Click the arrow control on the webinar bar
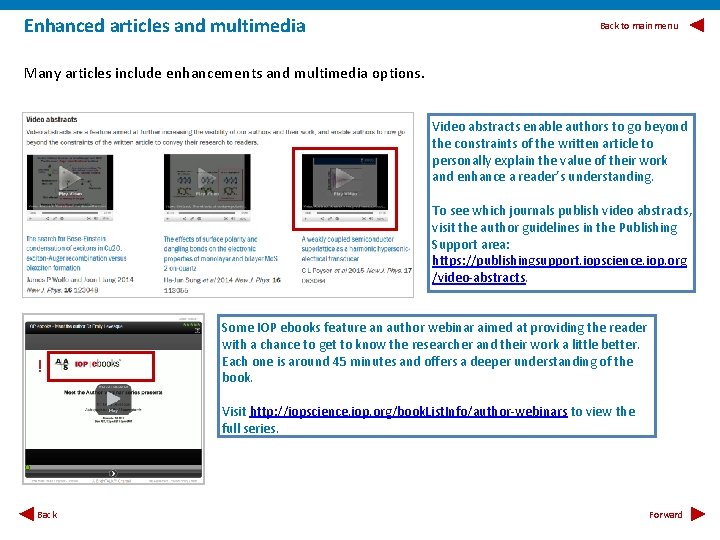 click(113, 473)
